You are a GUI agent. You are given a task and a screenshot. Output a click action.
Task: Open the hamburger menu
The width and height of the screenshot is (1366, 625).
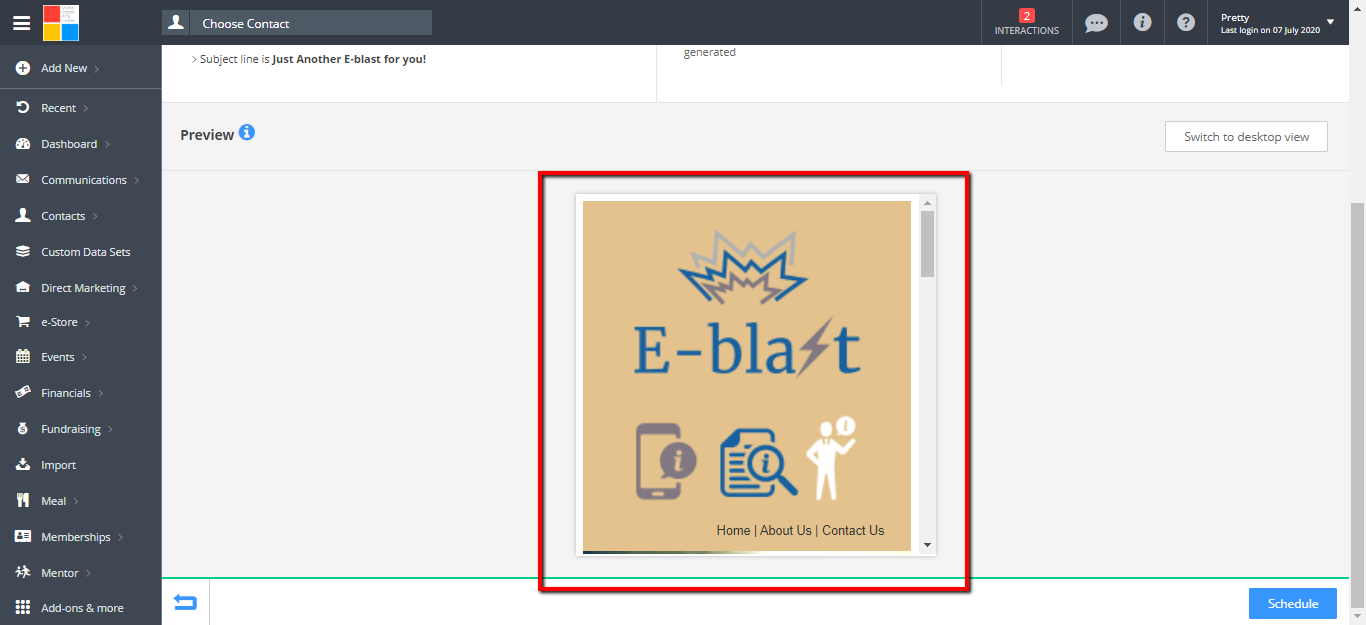pos(21,22)
